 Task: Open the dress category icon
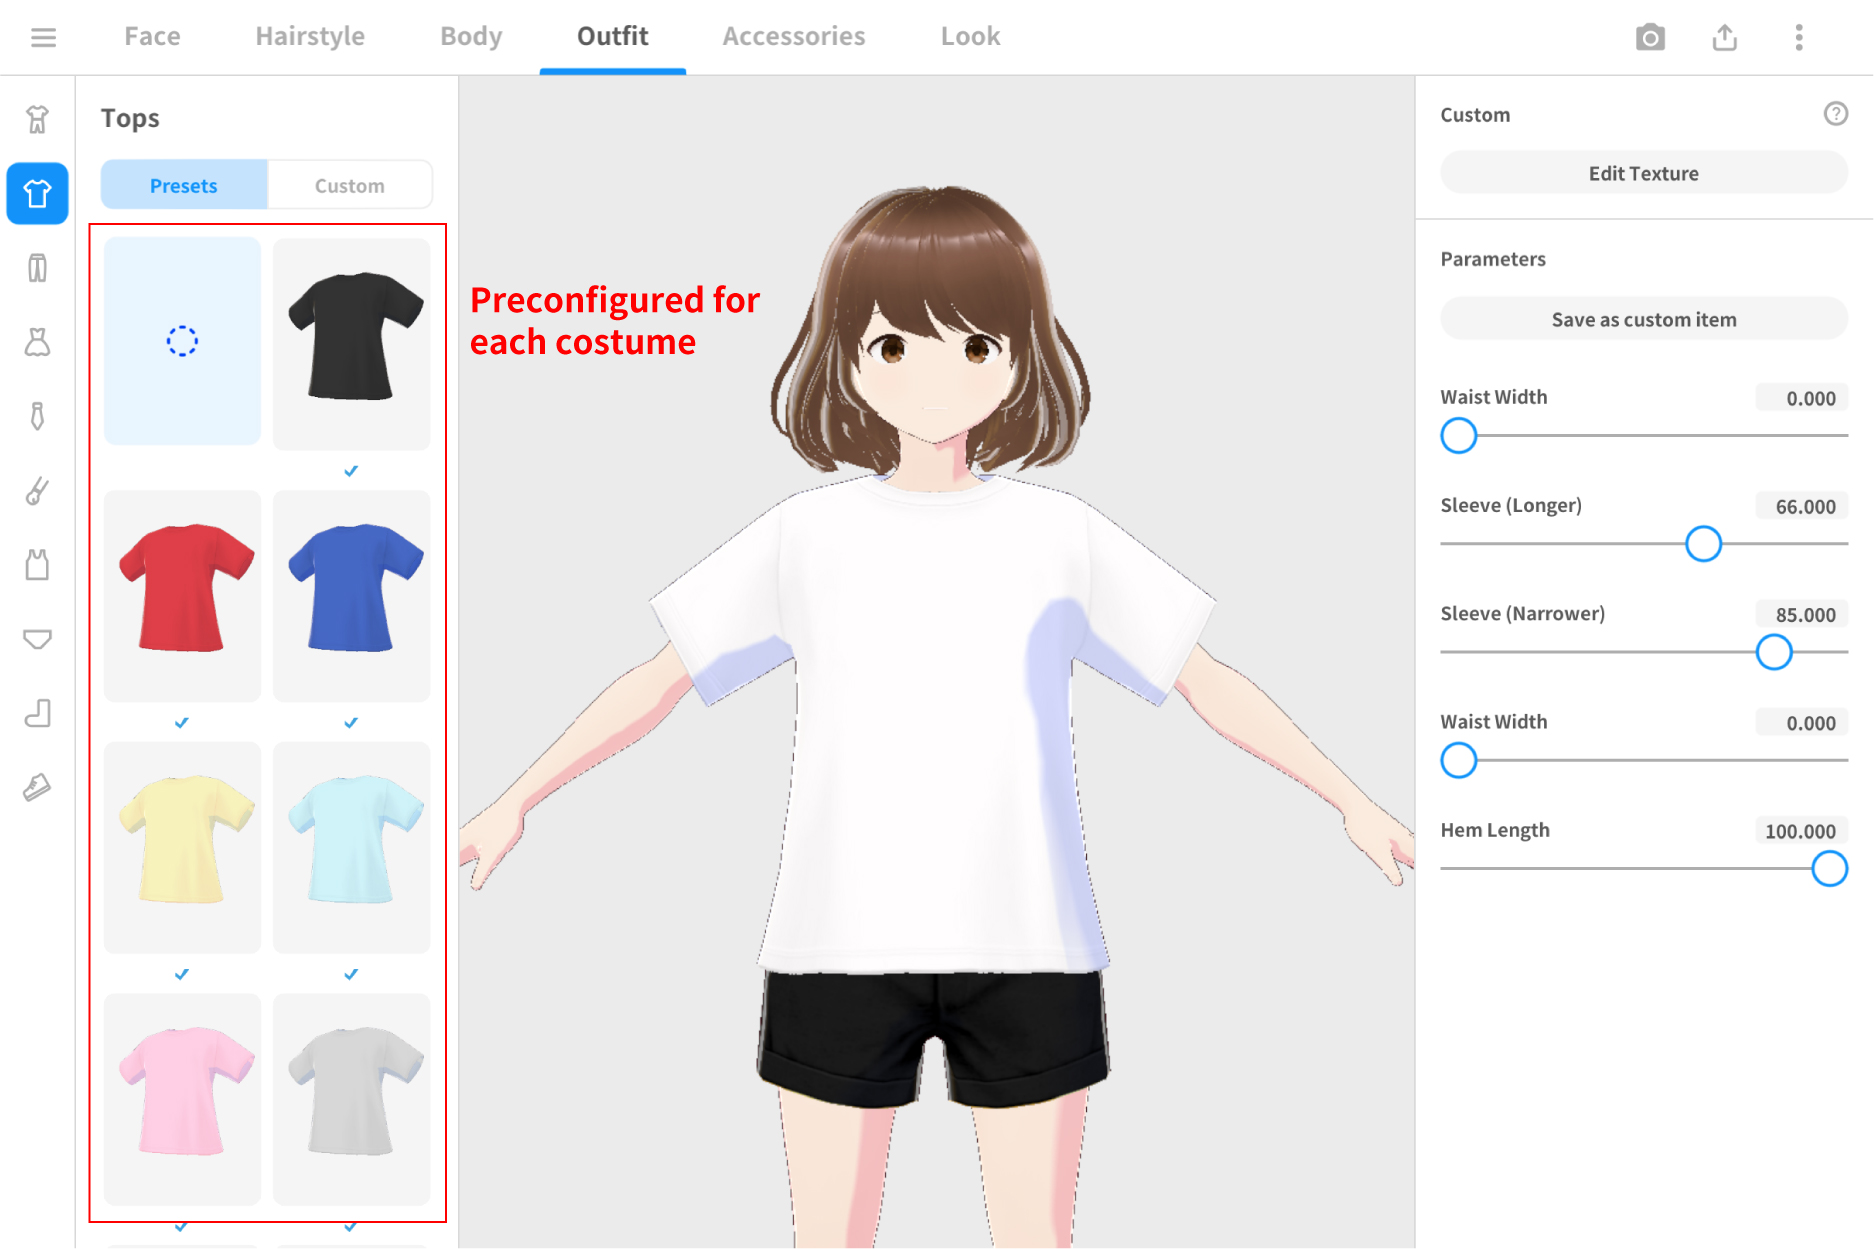click(x=37, y=342)
